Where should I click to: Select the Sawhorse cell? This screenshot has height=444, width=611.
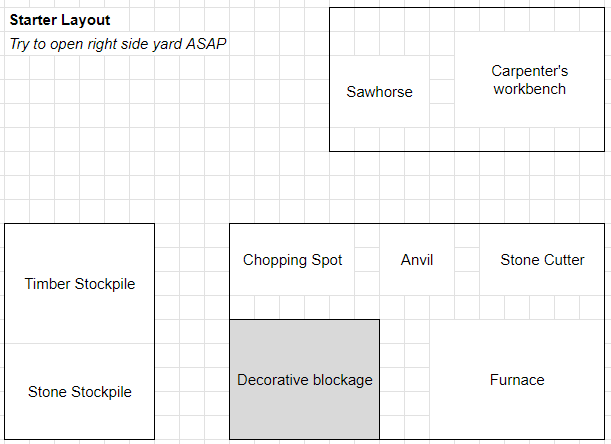pos(380,92)
